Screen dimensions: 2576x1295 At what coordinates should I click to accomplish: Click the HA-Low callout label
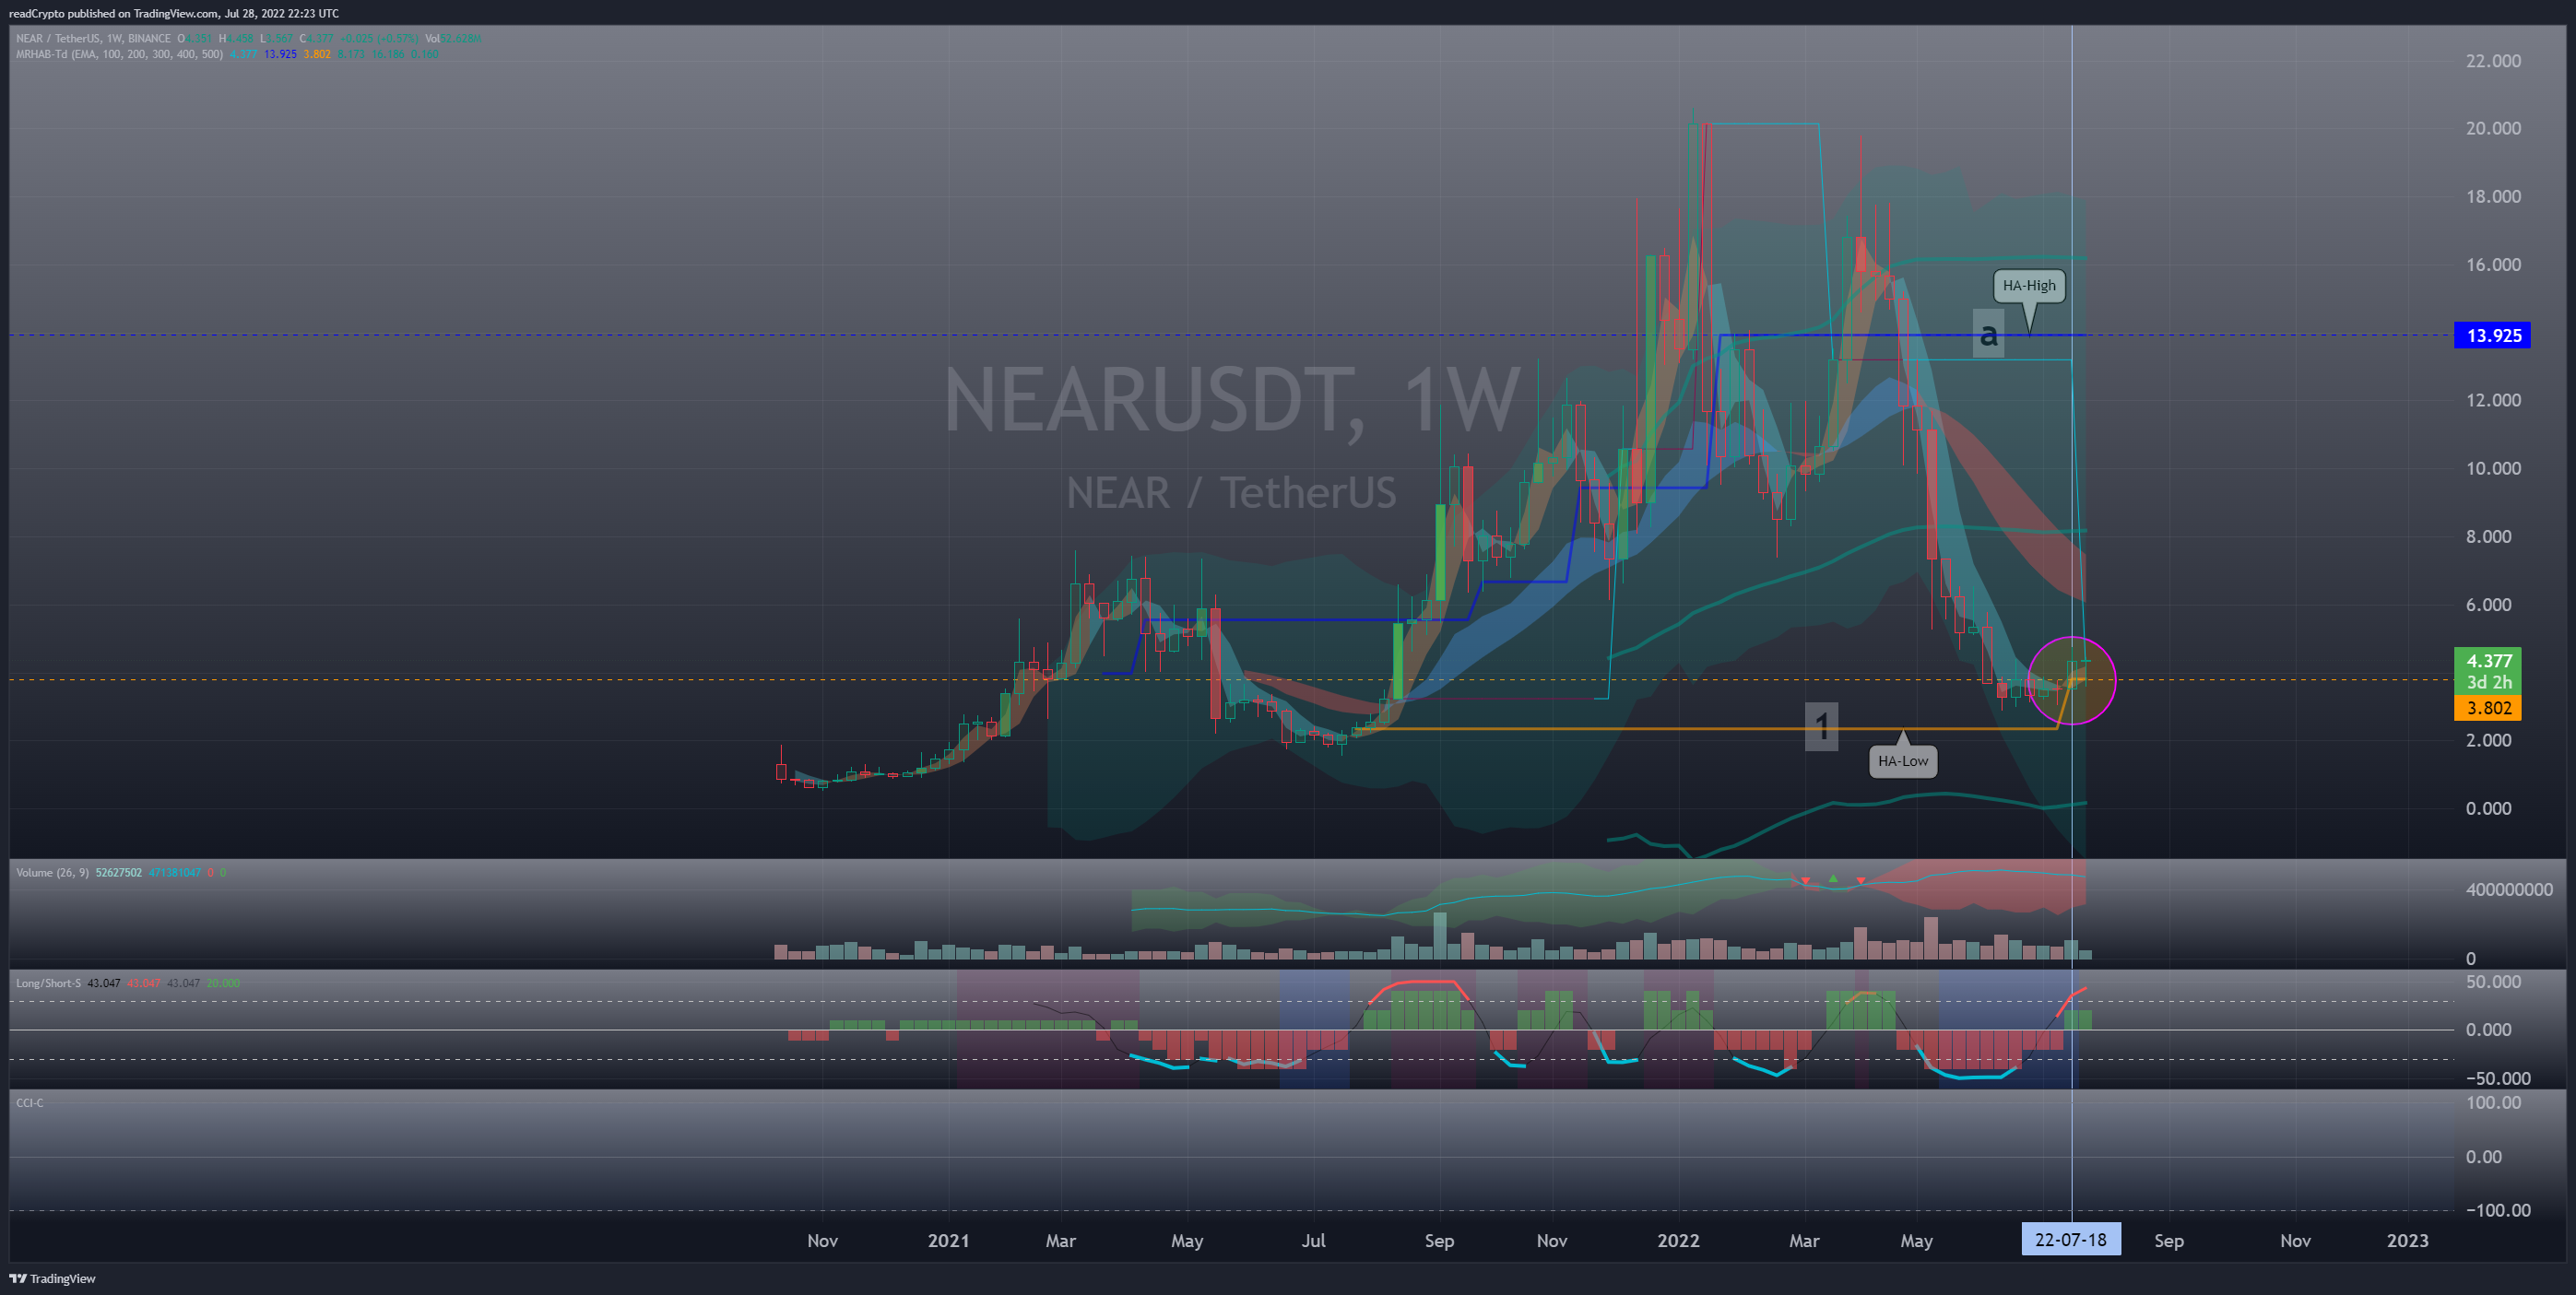(x=1902, y=761)
